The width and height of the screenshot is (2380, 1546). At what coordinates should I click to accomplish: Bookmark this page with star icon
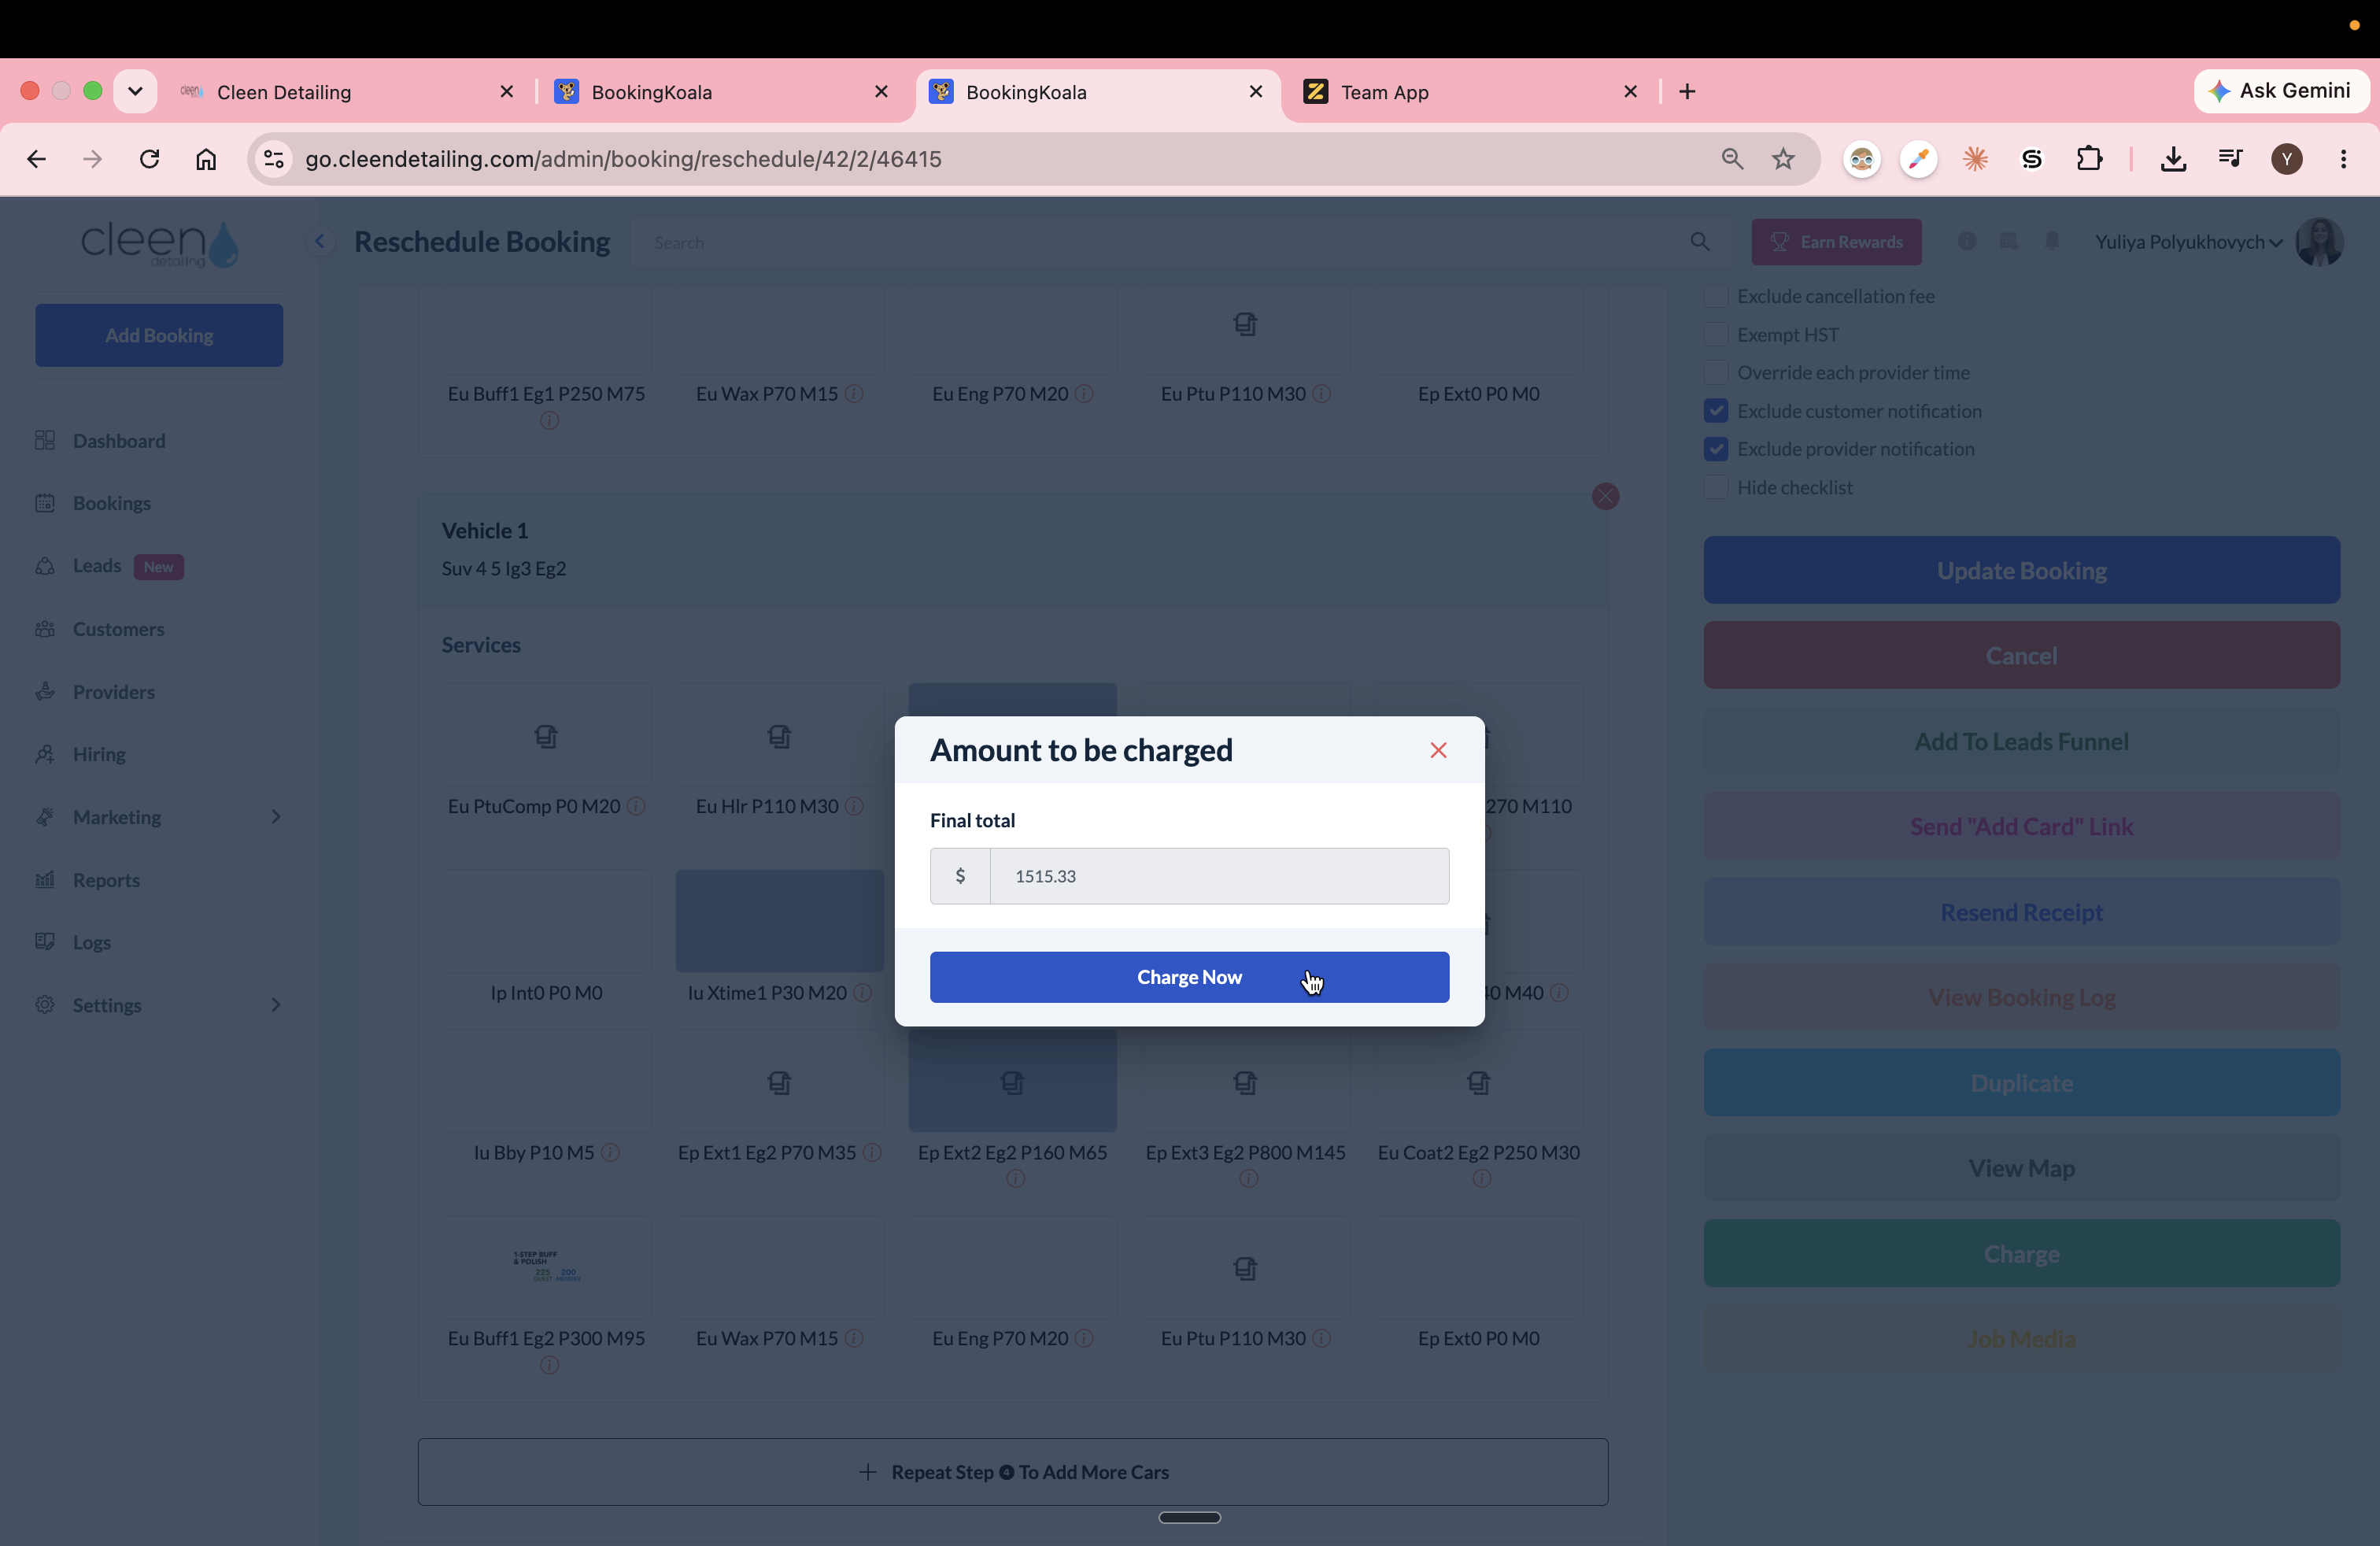tap(1783, 159)
